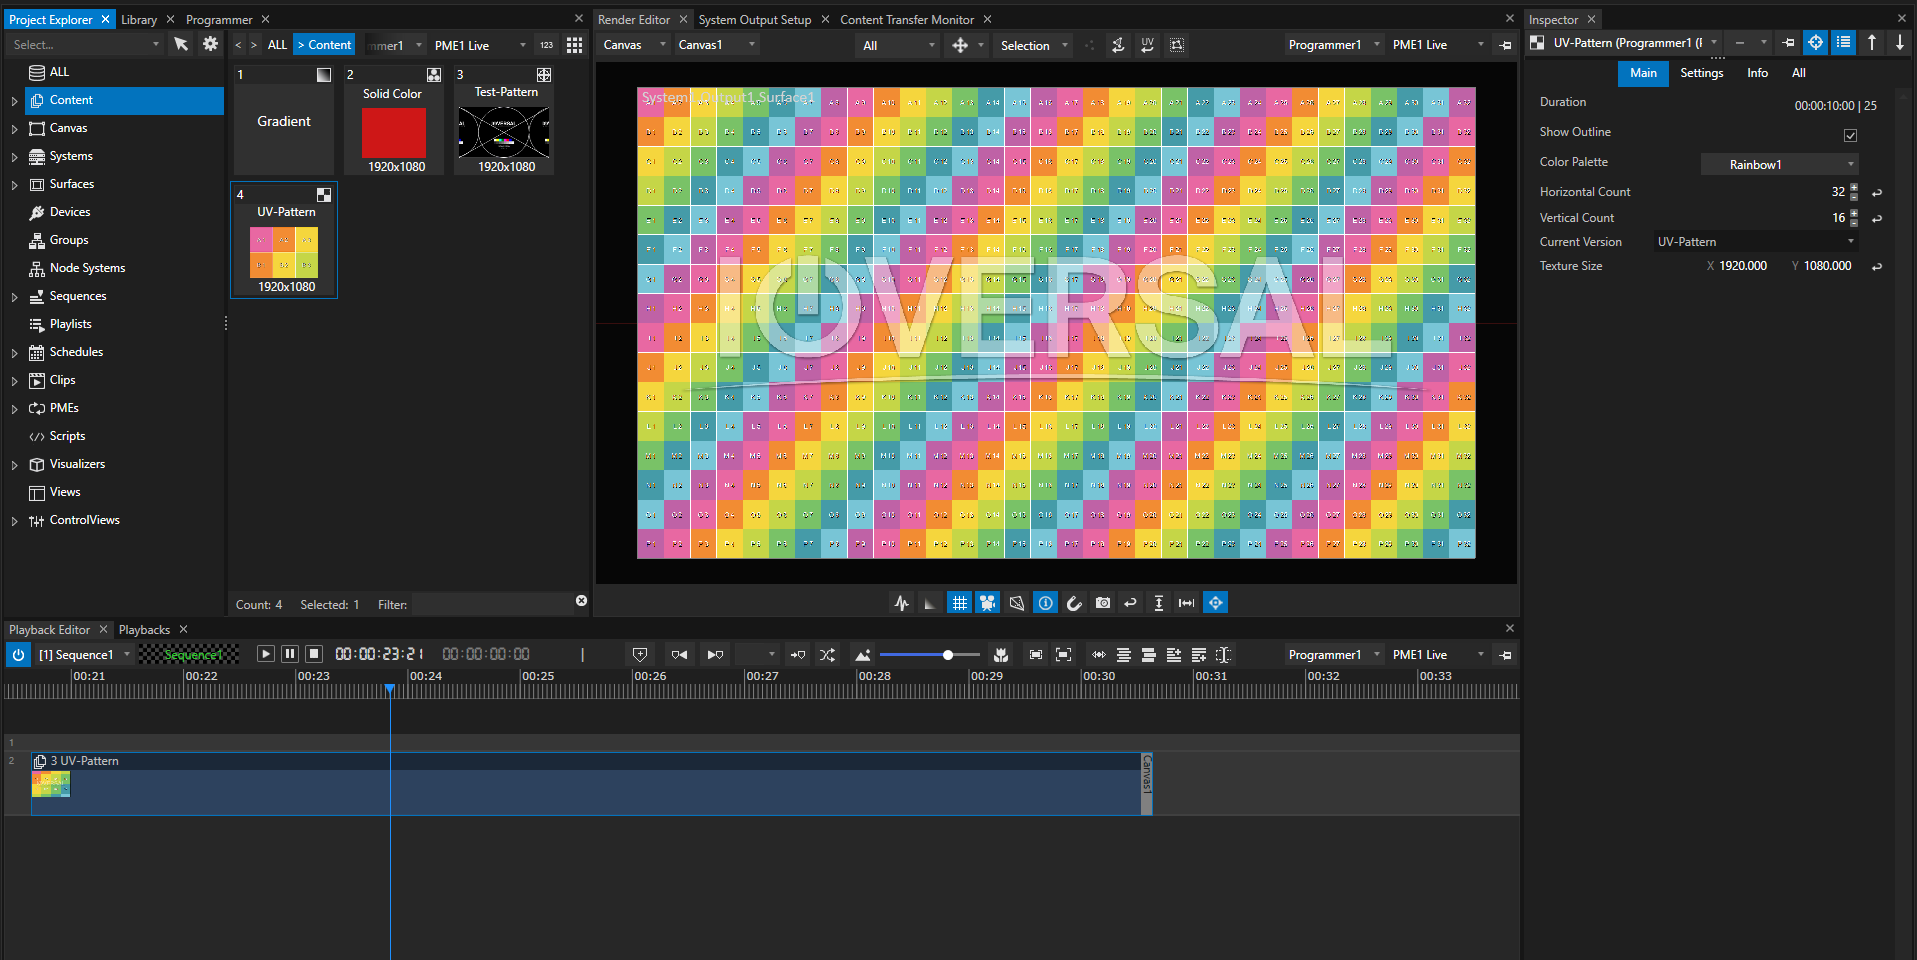The height and width of the screenshot is (960, 1917).
Task: Open the Selection mode dropdown
Action: coord(1033,45)
